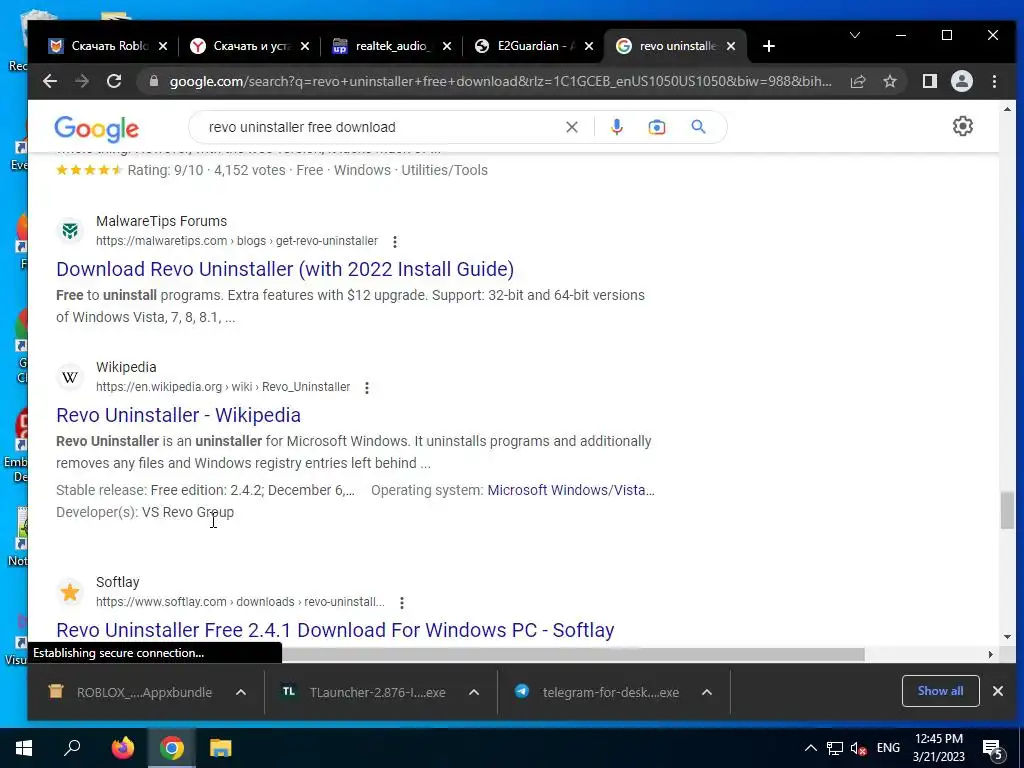Viewport: 1024px width, 768px height.
Task: Open Download Revo Uninstaller 2022 Install Guide link
Action: tap(285, 269)
